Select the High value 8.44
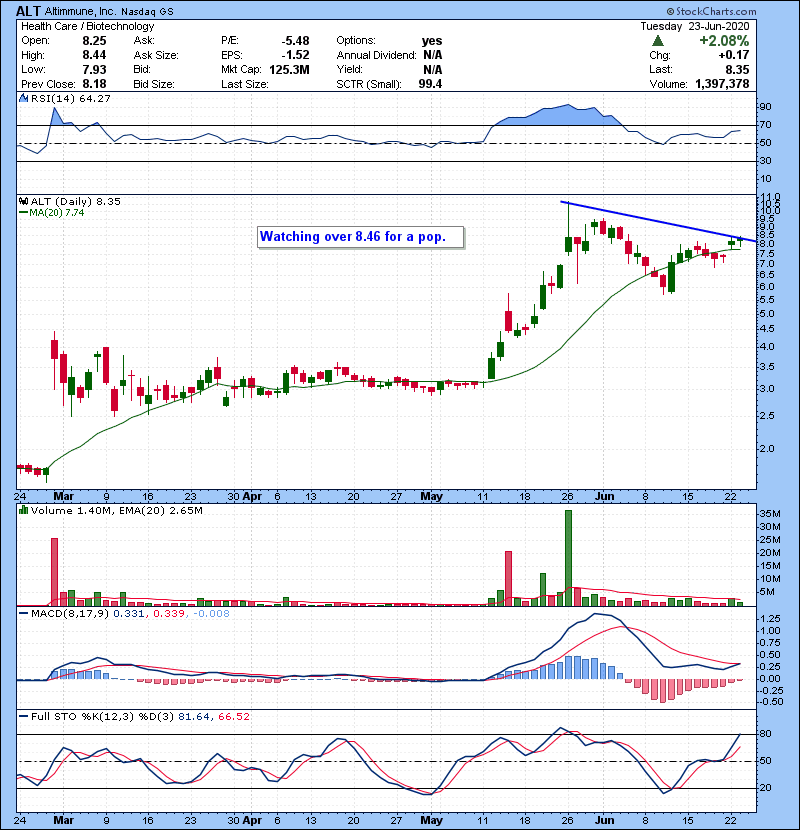This screenshot has width=800, height=830. tap(94, 55)
